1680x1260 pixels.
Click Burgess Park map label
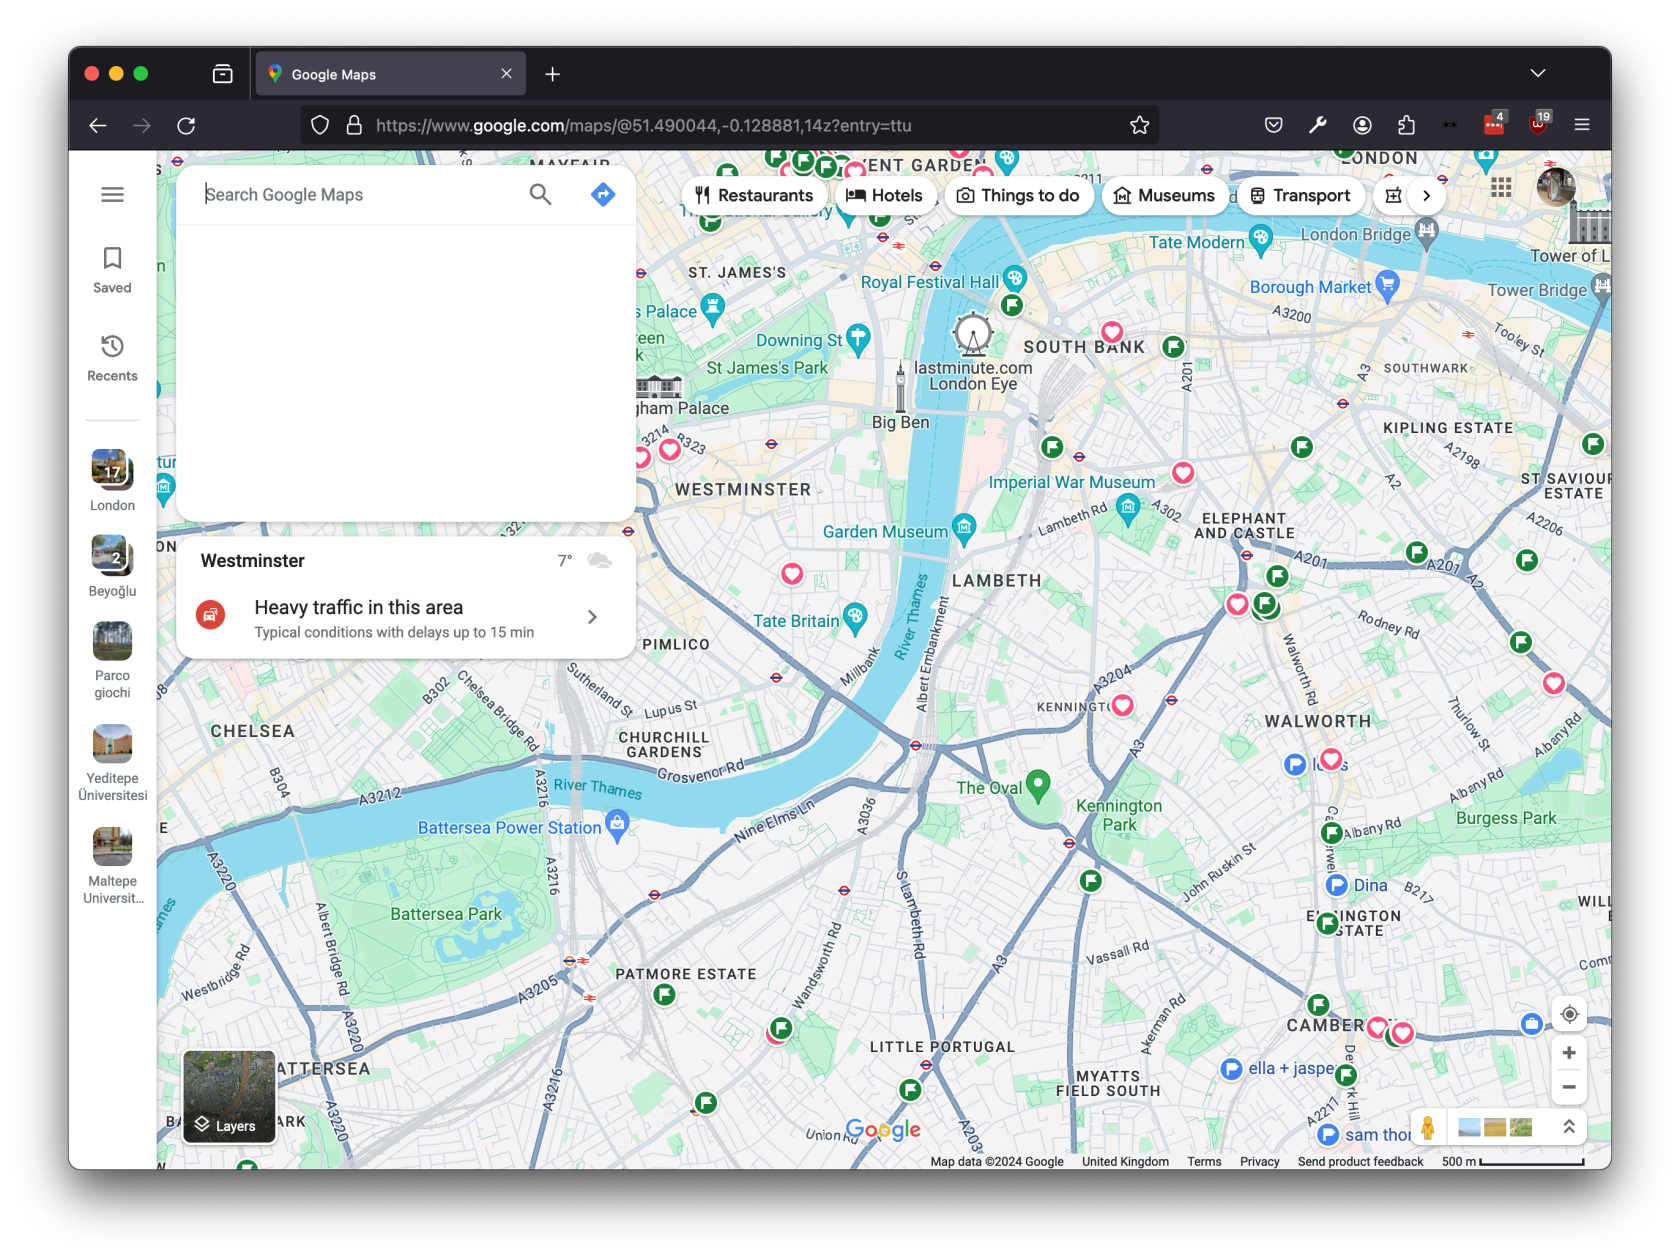click(1506, 818)
